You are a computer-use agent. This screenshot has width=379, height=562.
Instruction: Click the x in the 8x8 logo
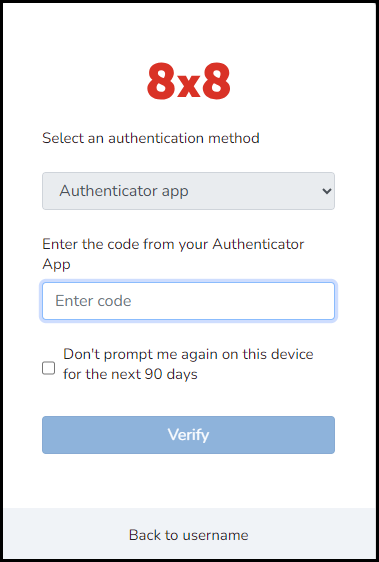[x=189, y=86]
